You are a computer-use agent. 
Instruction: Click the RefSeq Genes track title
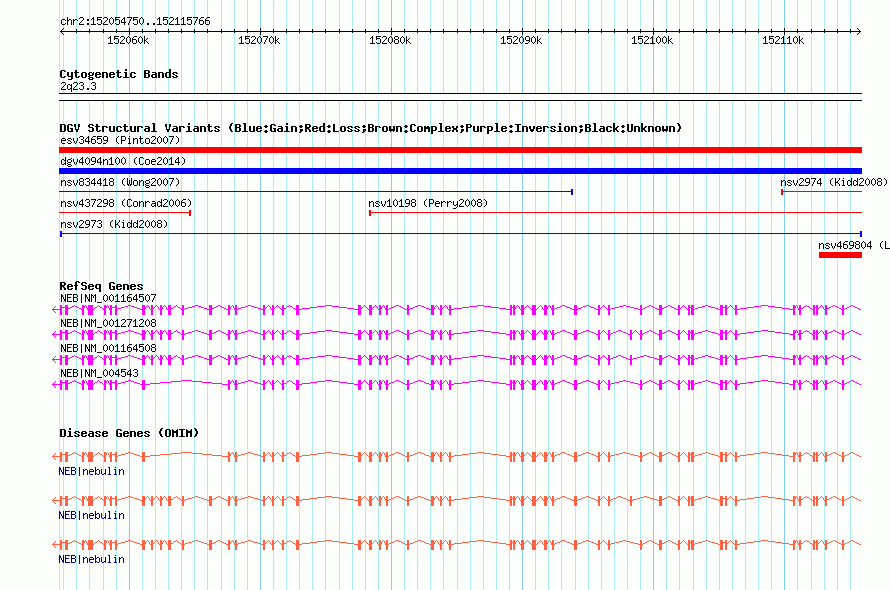pos(101,286)
